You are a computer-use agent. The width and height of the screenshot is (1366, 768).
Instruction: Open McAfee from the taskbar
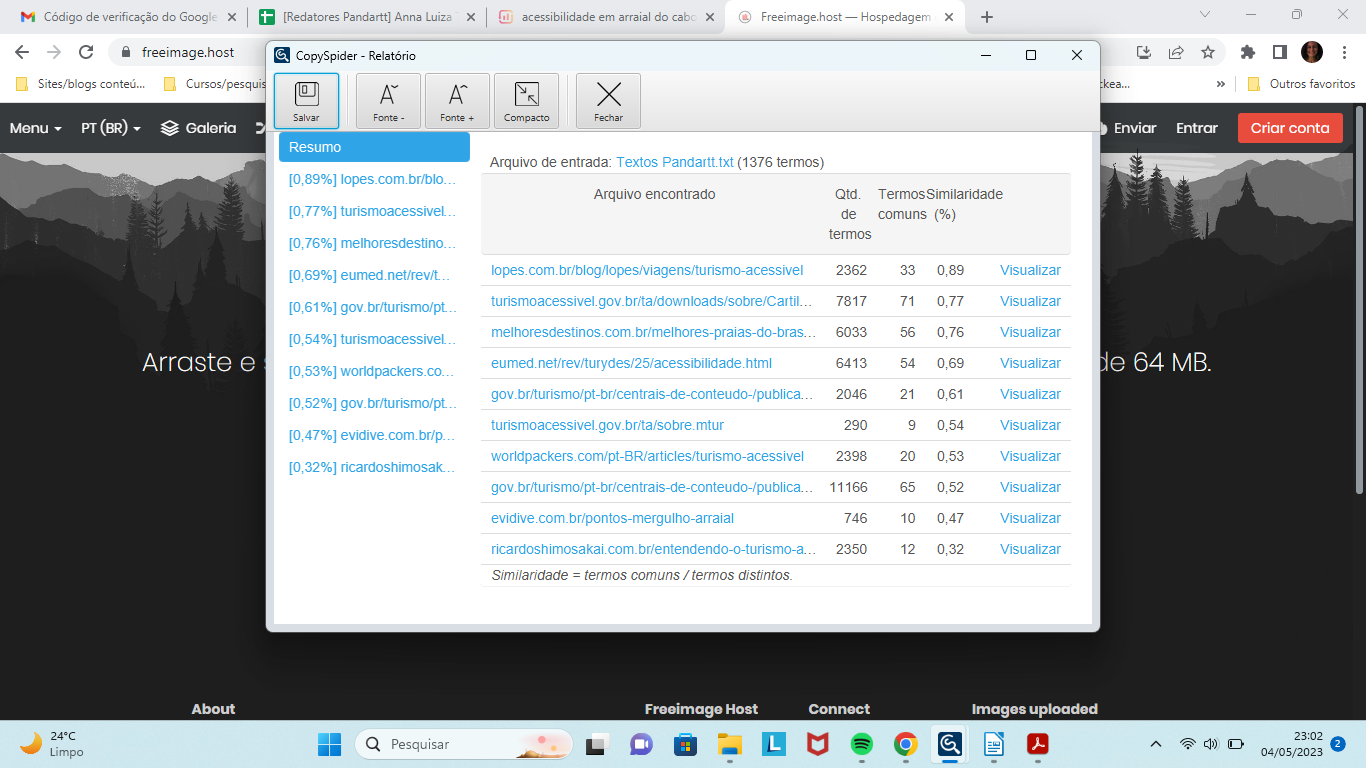817,744
